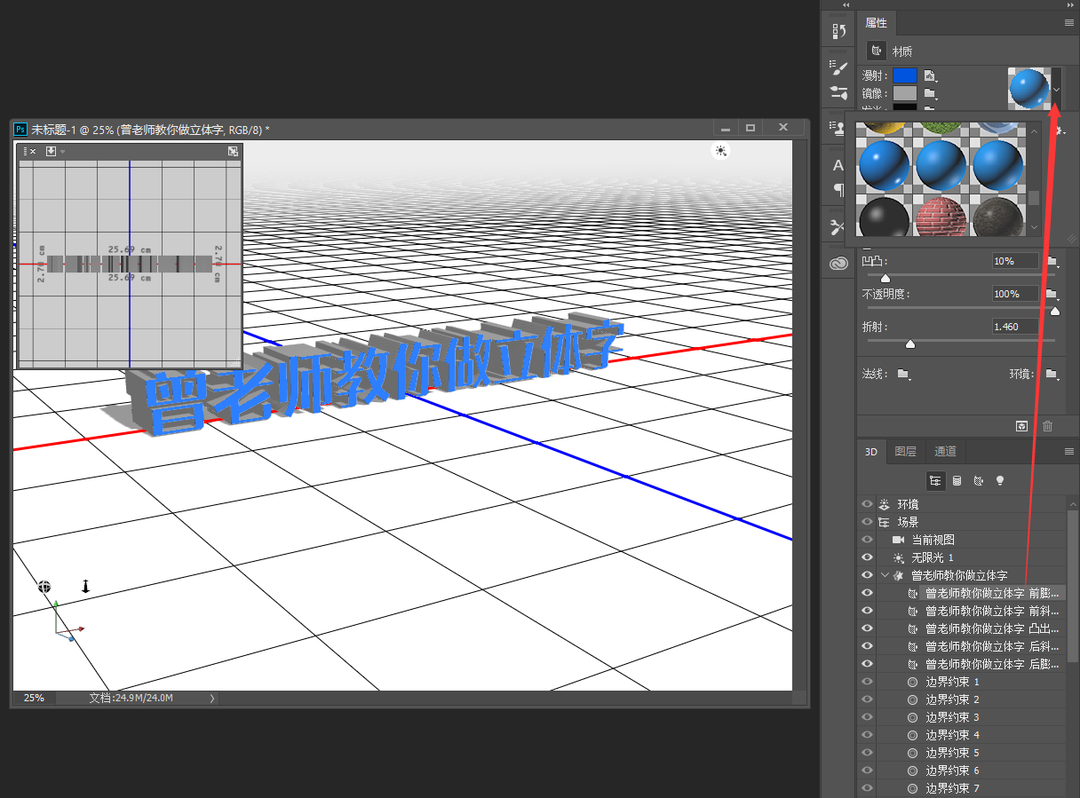
Task: Switch to the 图层 layers tab
Action: coord(905,452)
